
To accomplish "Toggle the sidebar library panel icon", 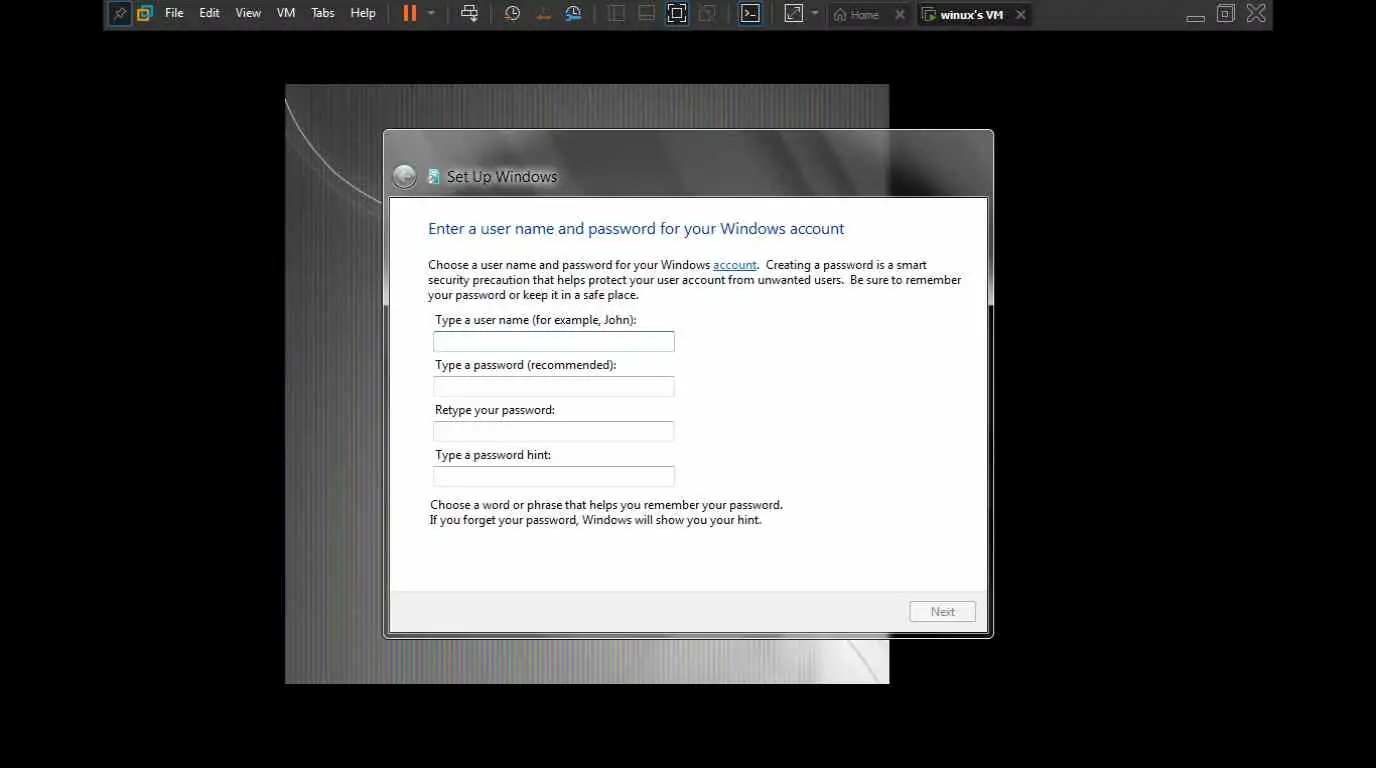I will [x=616, y=14].
